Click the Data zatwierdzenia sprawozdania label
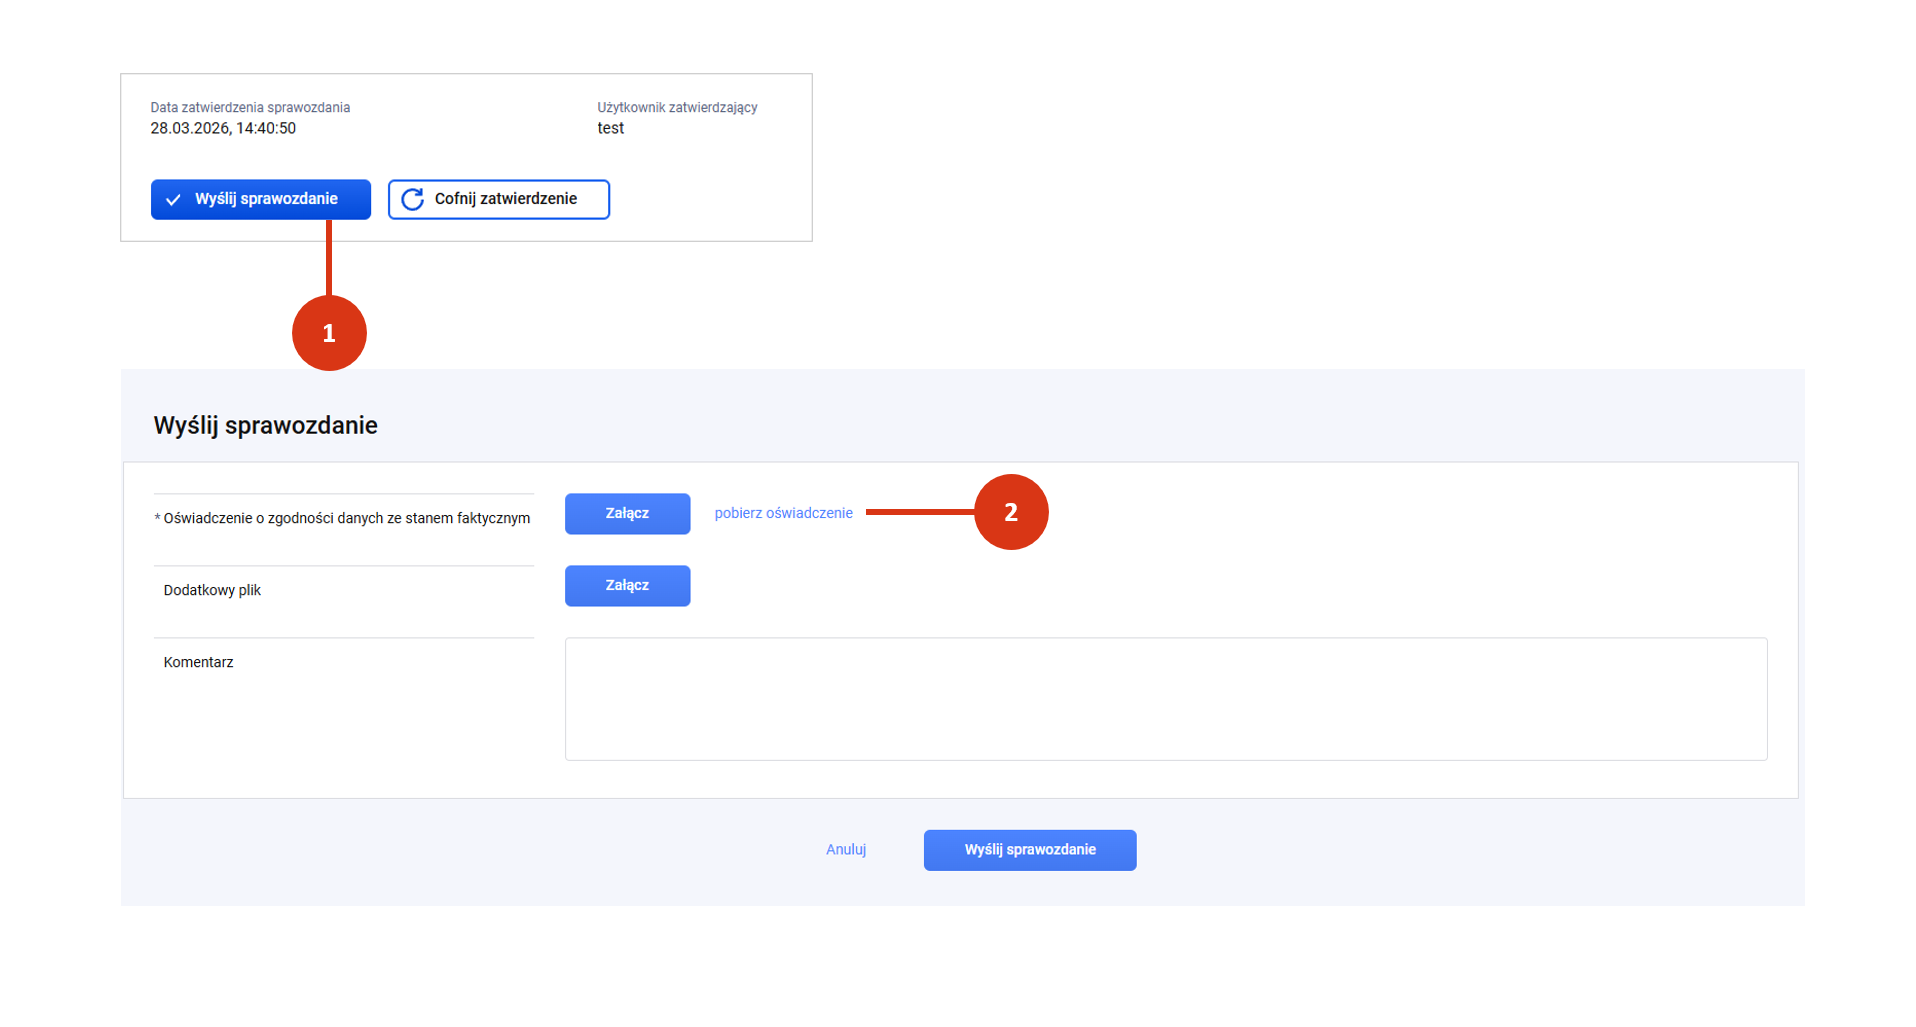Image resolution: width=1916 pixels, height=1027 pixels. point(250,107)
